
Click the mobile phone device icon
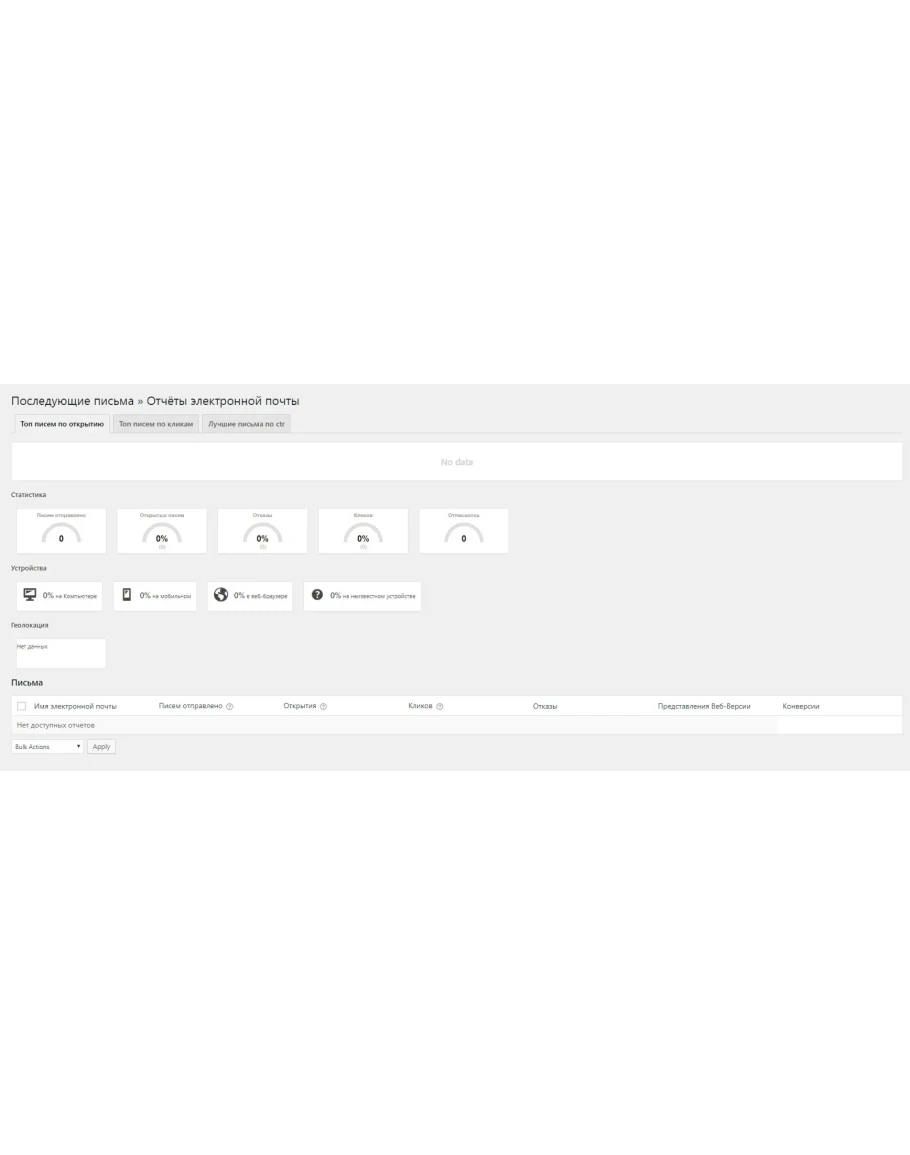tap(127, 595)
